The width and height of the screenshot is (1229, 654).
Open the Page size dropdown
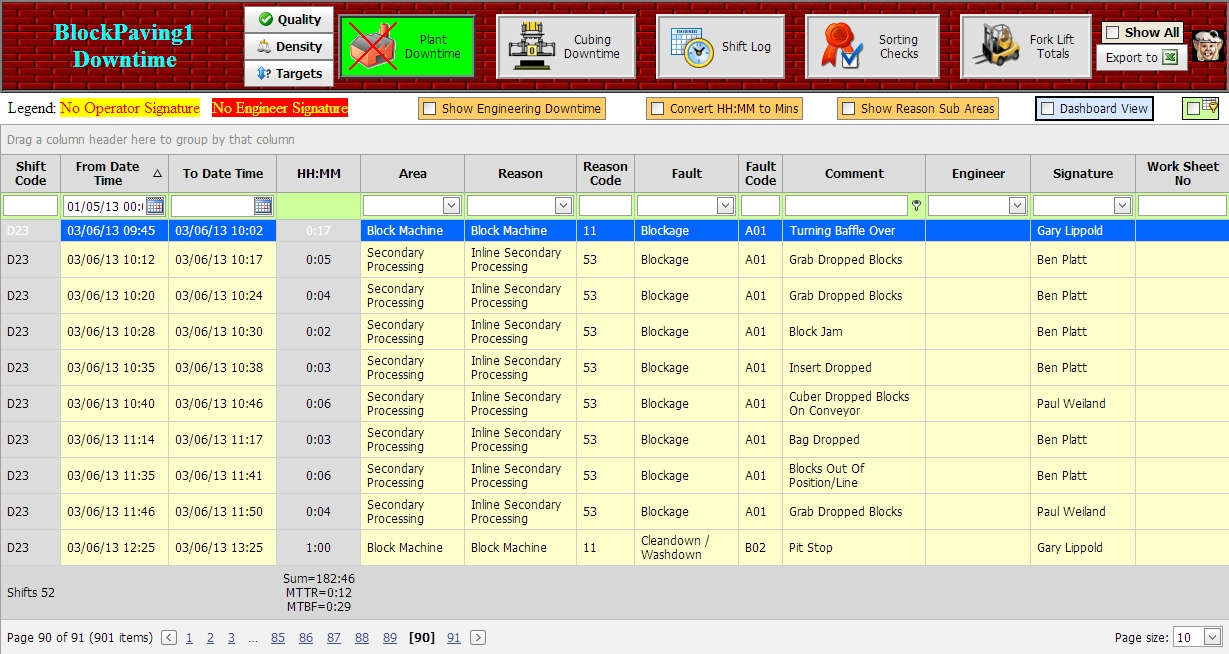(x=1213, y=637)
